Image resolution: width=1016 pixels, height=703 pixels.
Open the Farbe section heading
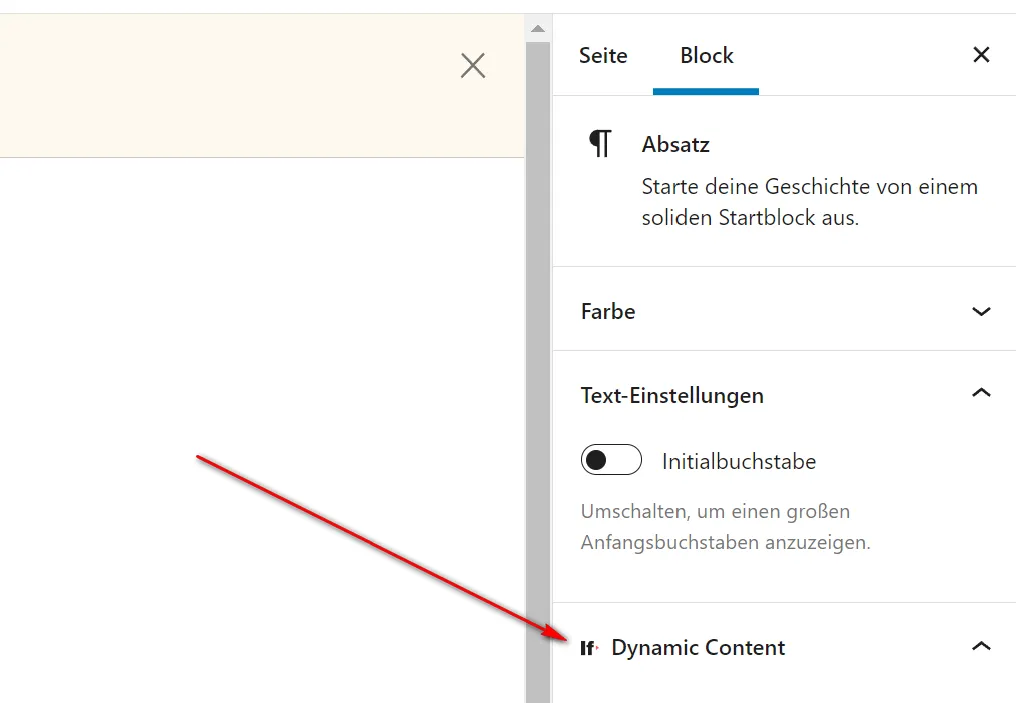pyautogui.click(x=608, y=312)
